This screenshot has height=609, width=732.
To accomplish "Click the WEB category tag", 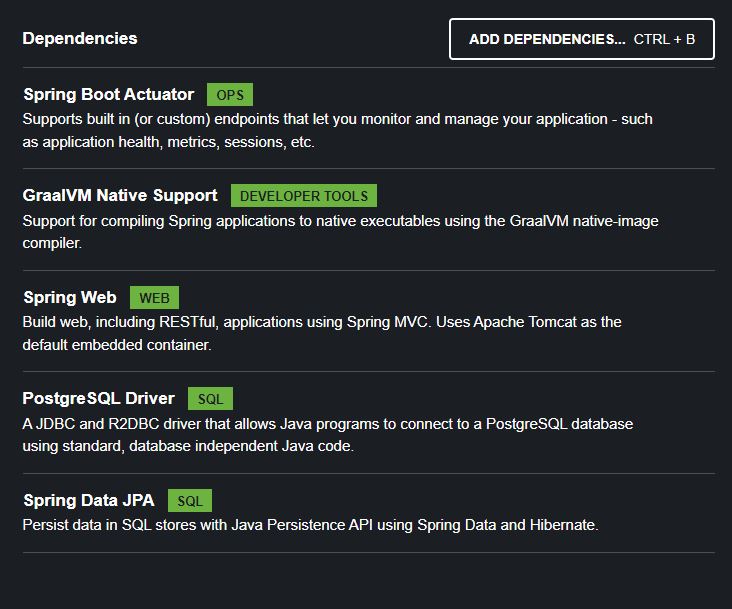I will pos(155,298).
